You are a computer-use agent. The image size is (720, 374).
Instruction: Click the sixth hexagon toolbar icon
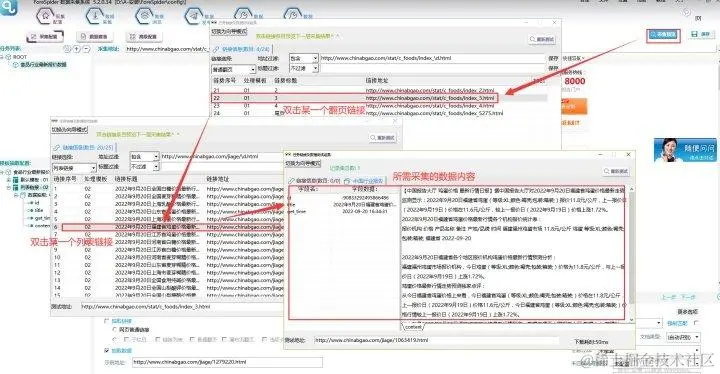point(293,14)
